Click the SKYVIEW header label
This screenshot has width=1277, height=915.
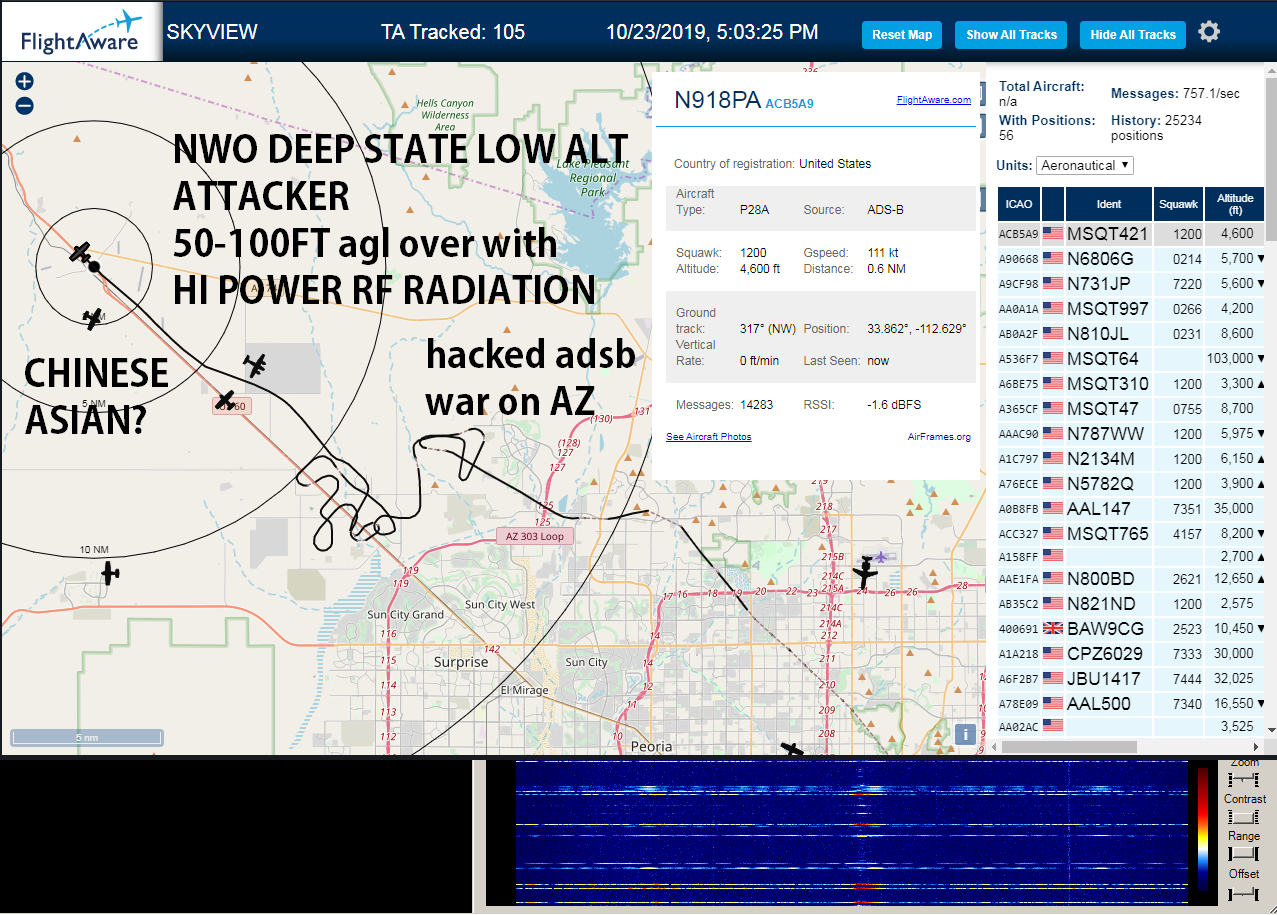212,32
